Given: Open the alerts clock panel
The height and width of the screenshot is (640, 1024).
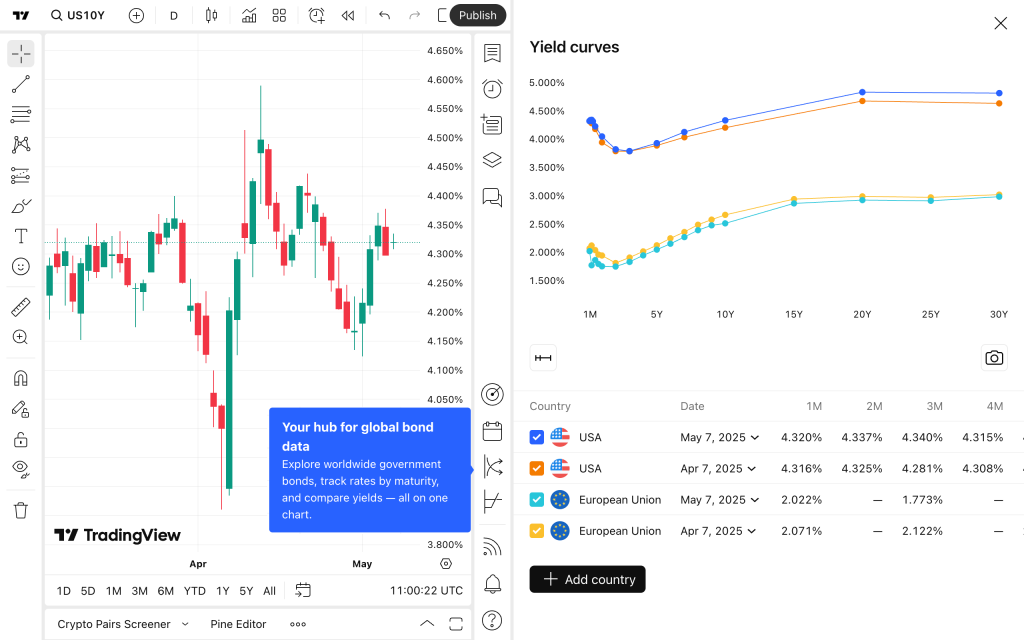Looking at the screenshot, I should point(492,89).
